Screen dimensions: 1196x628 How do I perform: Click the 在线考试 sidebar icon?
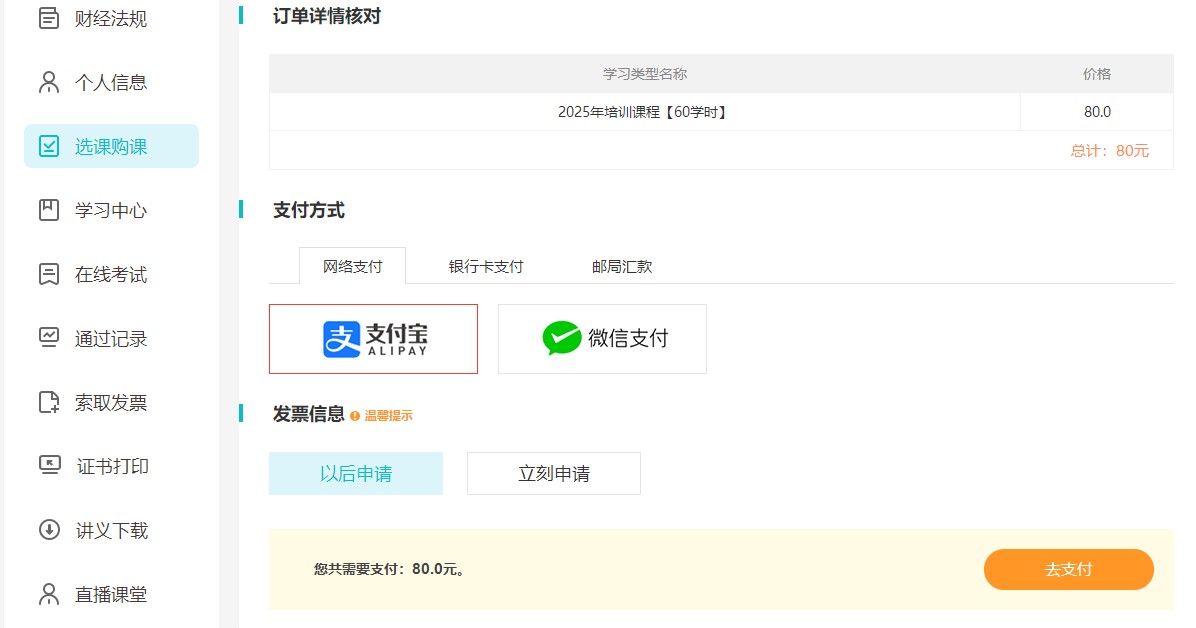click(49, 274)
